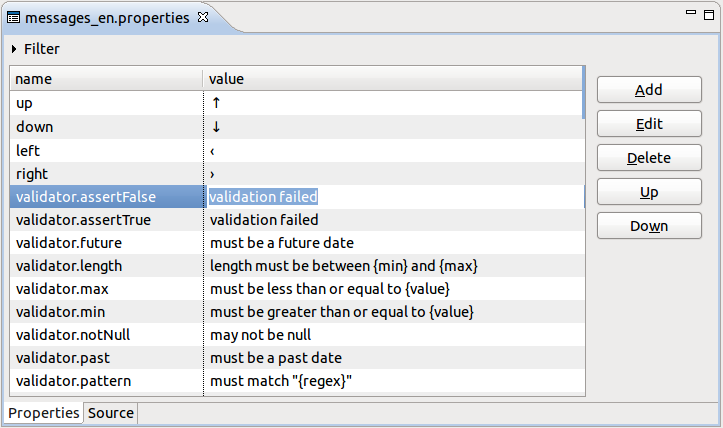The height and width of the screenshot is (428, 723).
Task: Close the messages_en.properties tab
Action: (203, 18)
